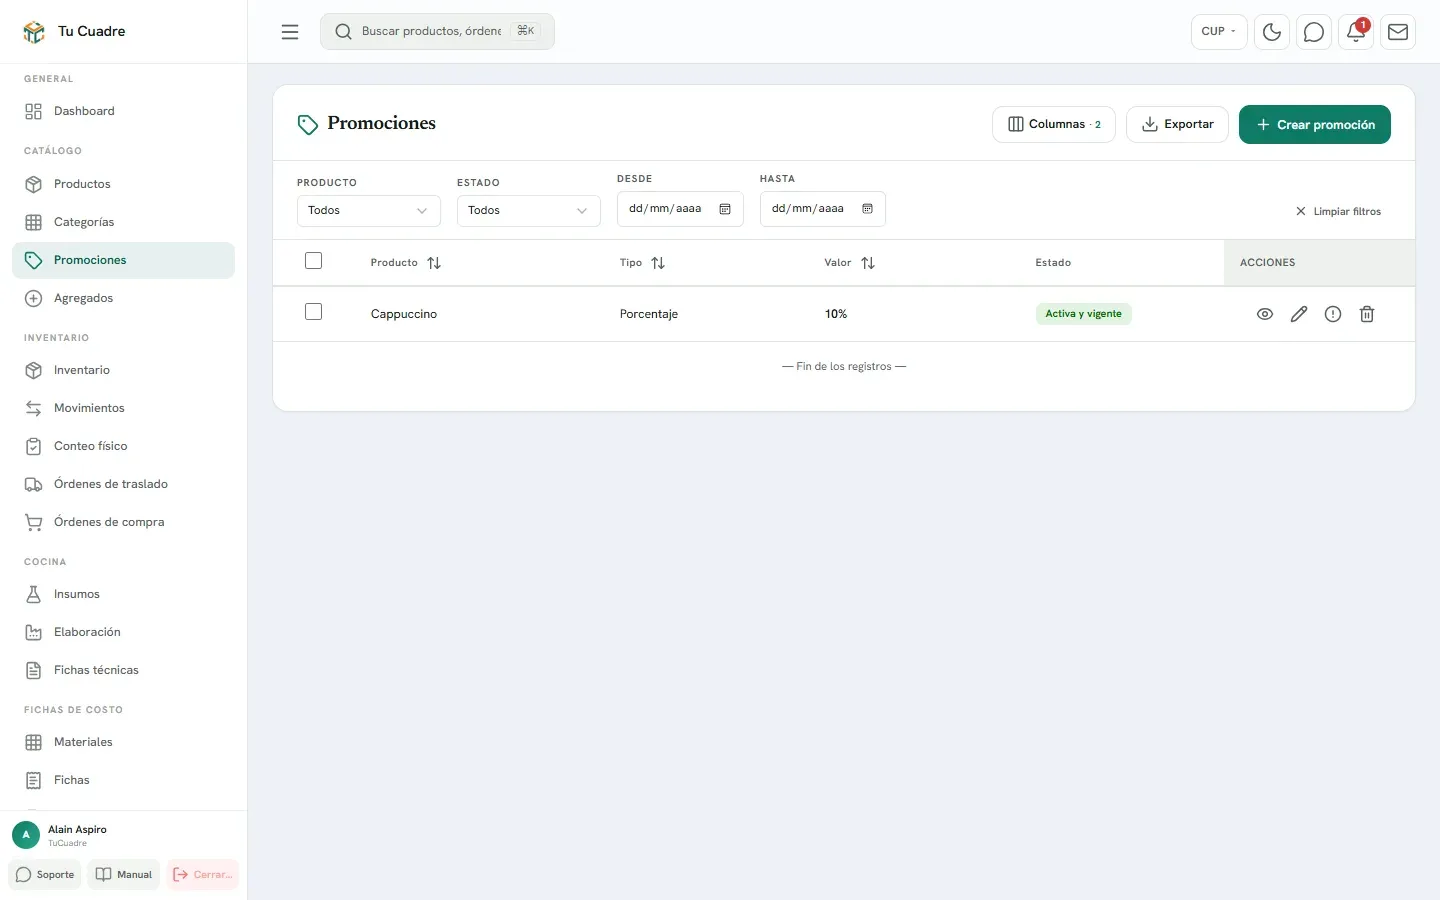
Task: Click the alert circle icon for Cappuccino
Action: pos(1333,314)
